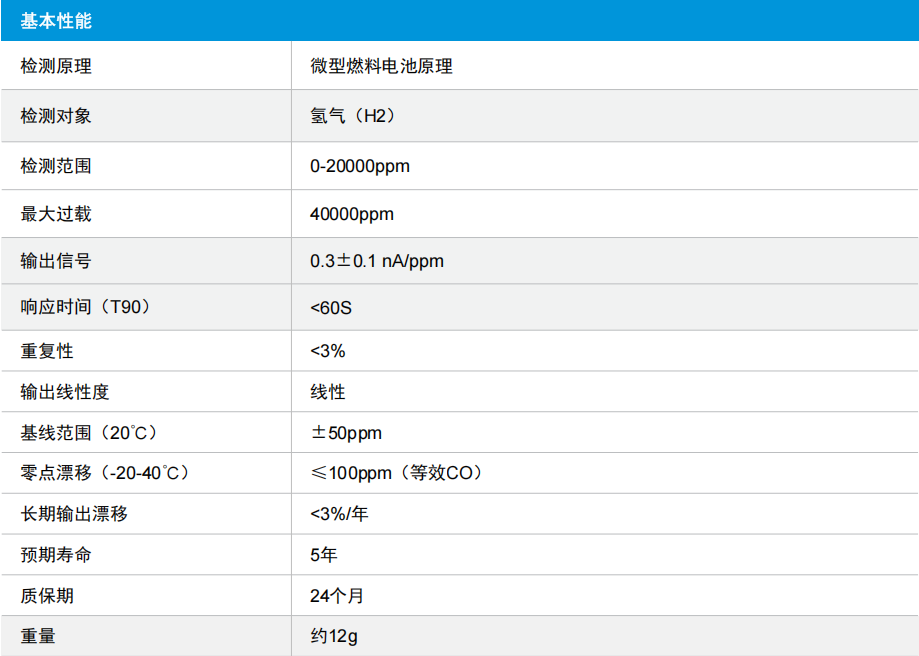919x656 pixels.
Task: Select the 约12g weight value
Action: pyautogui.click(x=334, y=636)
